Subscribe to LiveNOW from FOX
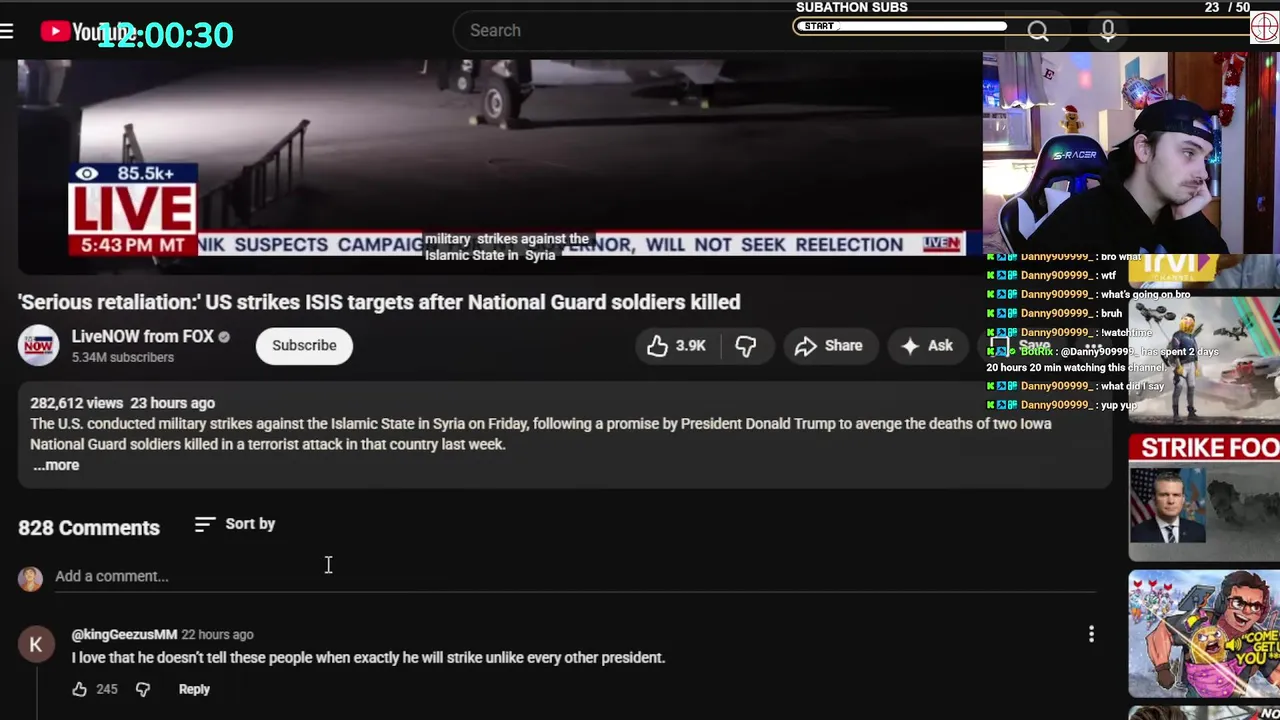The height and width of the screenshot is (720, 1280). click(304, 345)
